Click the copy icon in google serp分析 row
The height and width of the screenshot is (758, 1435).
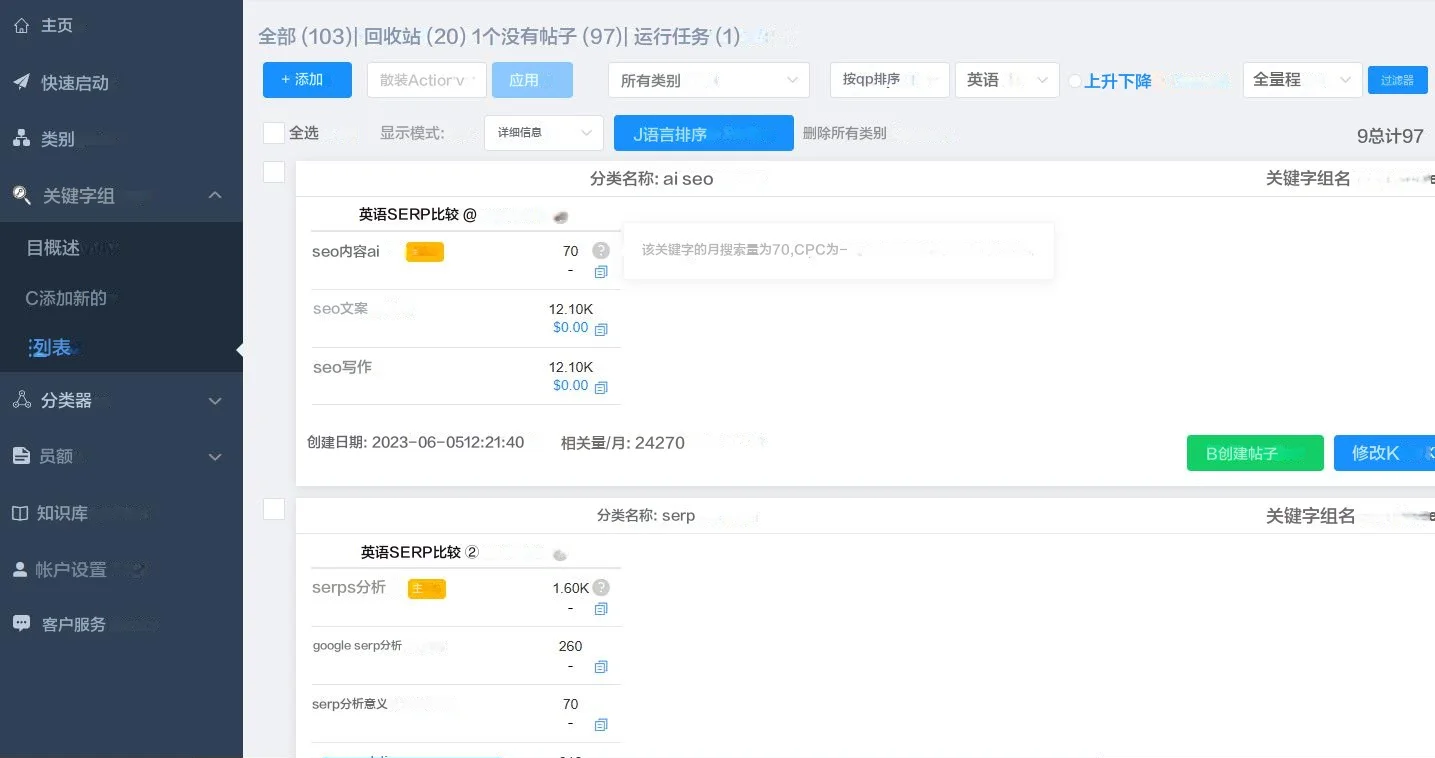pyautogui.click(x=601, y=667)
